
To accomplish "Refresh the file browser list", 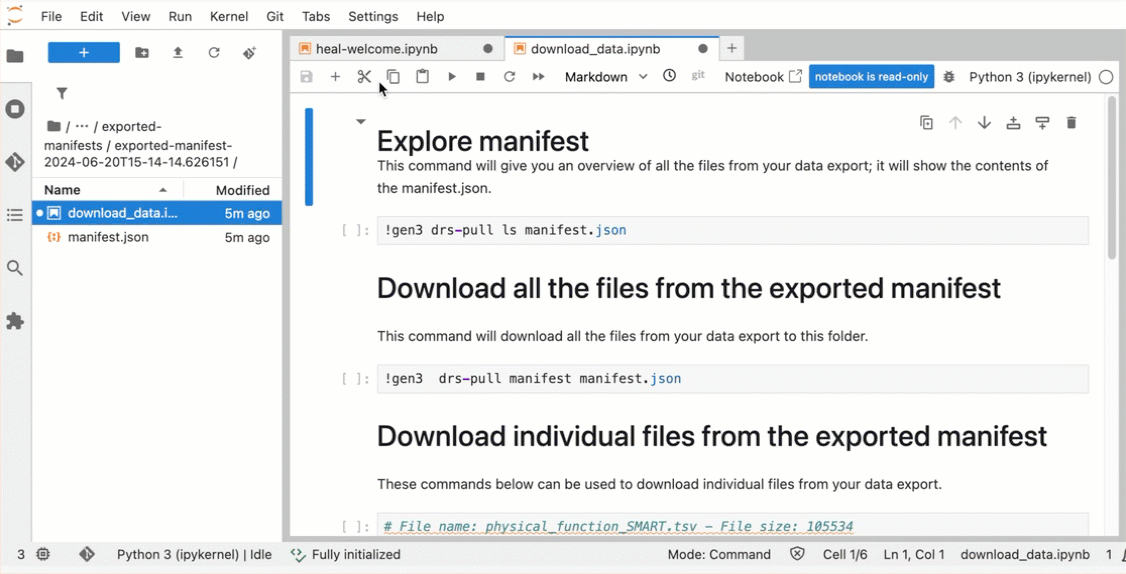I will tap(213, 52).
